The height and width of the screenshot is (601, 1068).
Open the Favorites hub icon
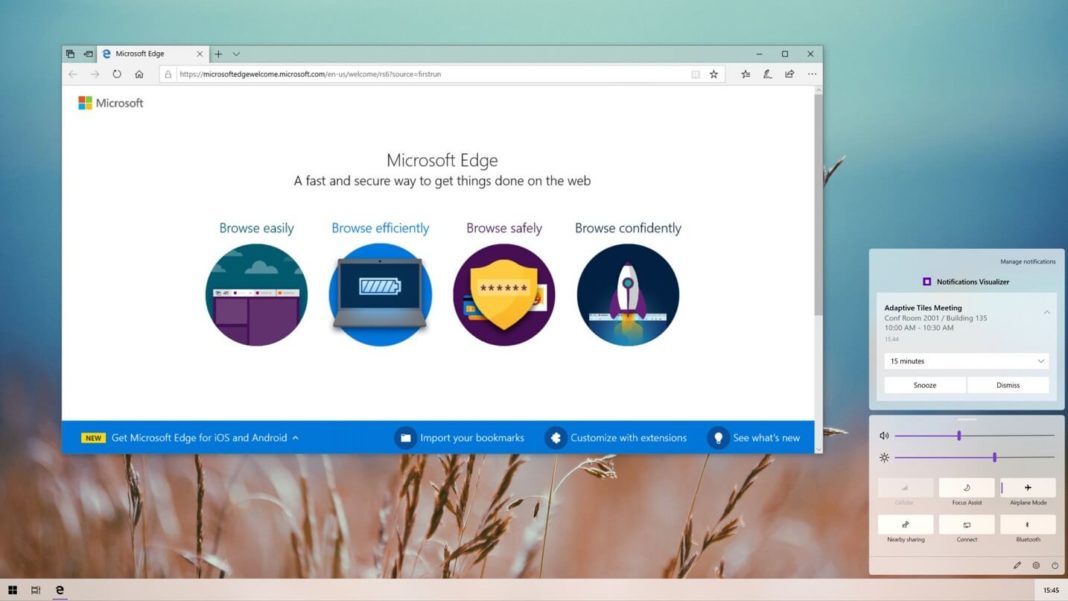[745, 74]
